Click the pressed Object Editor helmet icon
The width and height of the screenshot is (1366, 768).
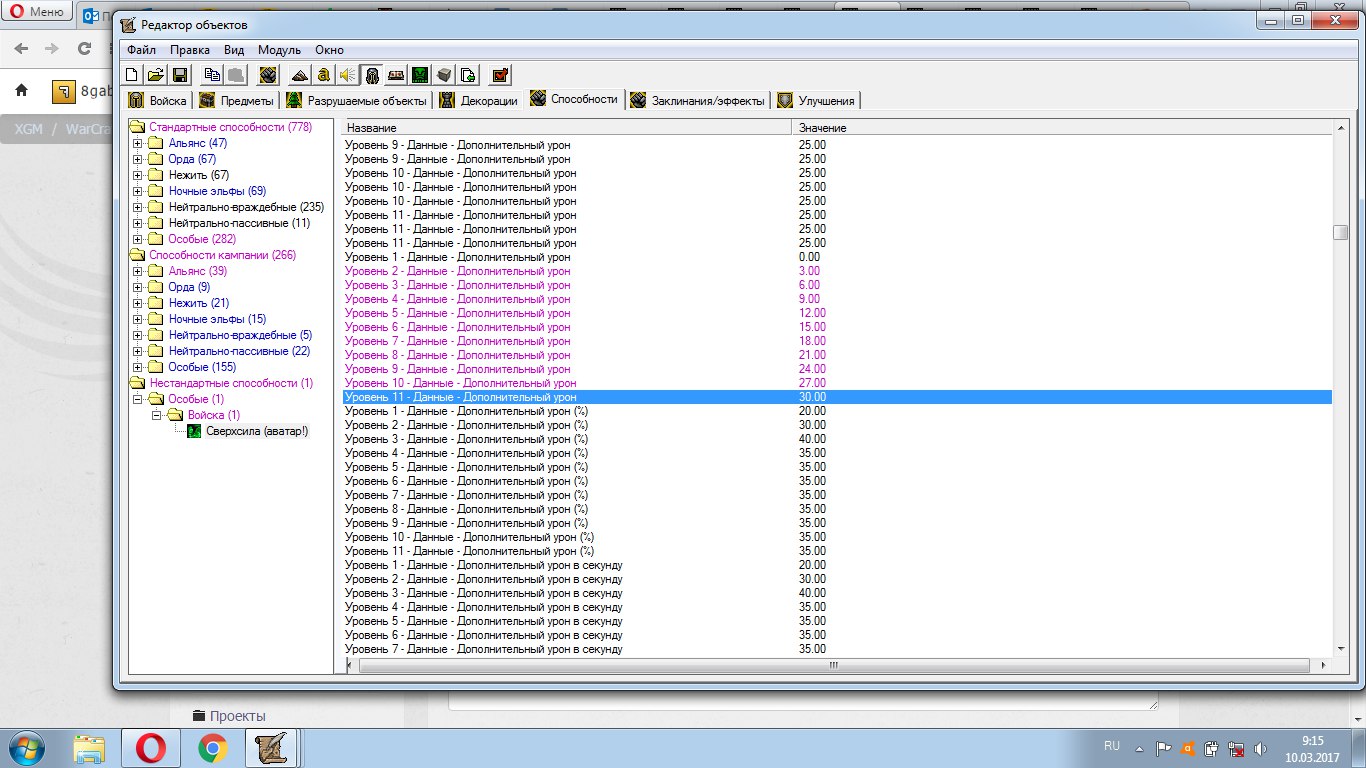[x=372, y=74]
